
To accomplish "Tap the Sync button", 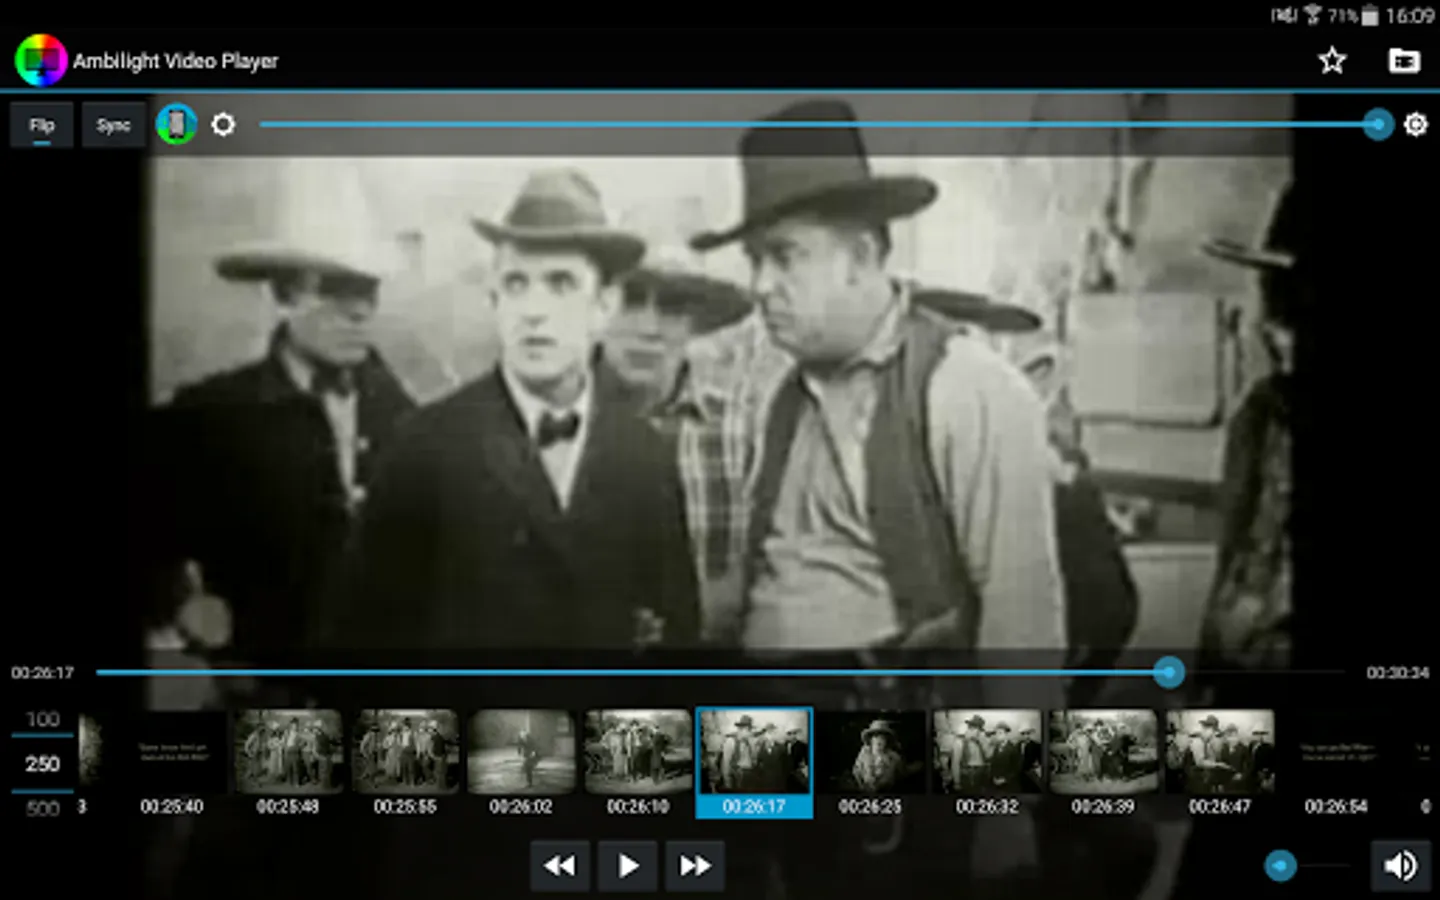I will (x=113, y=125).
